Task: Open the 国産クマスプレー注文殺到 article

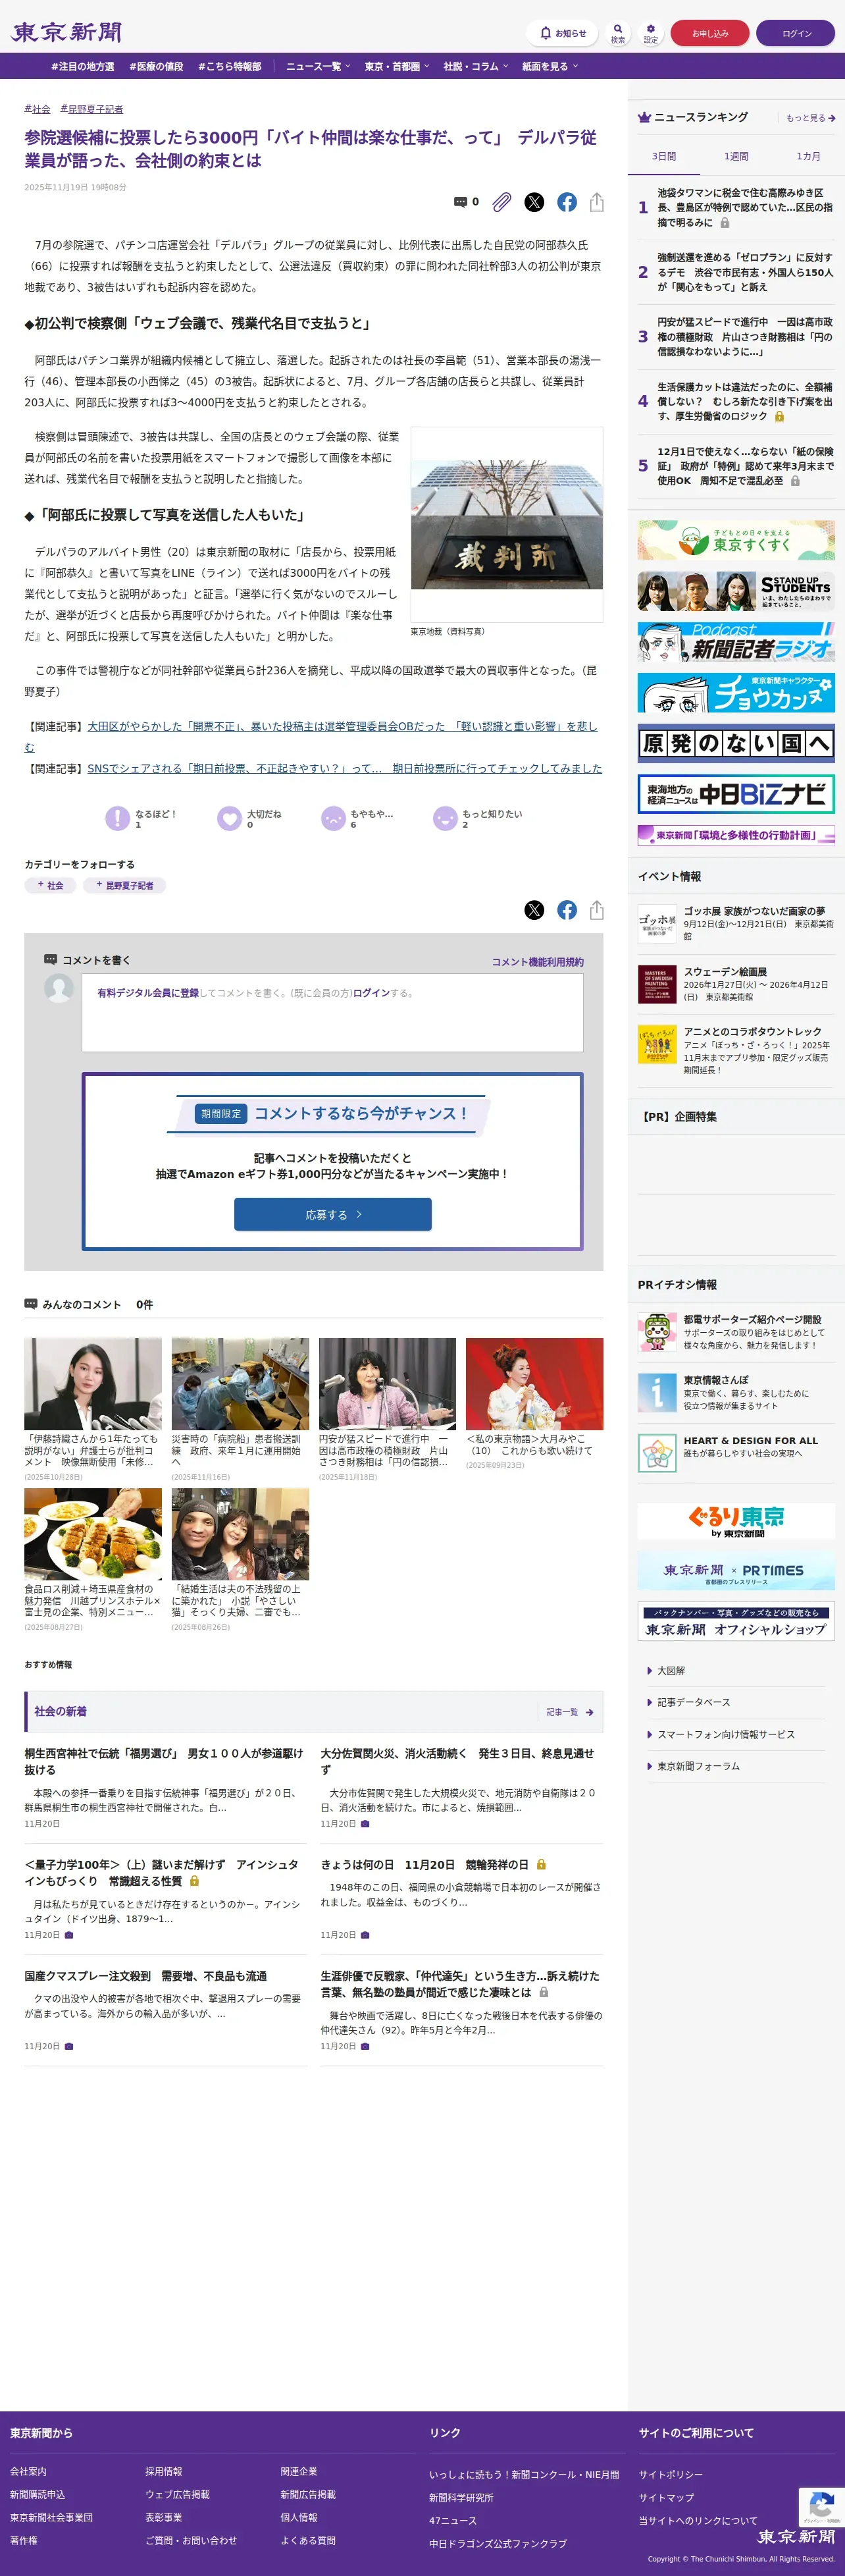Action: [x=146, y=1976]
